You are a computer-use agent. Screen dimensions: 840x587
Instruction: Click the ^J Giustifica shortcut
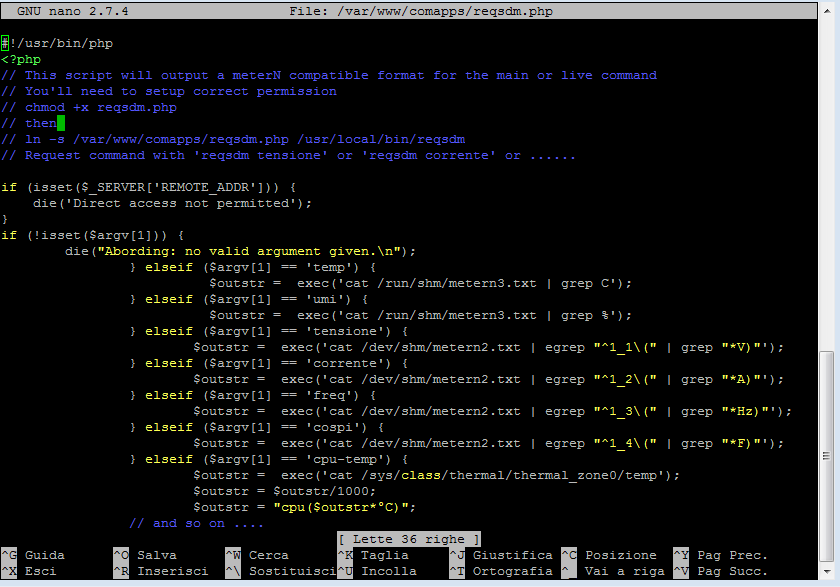(501, 555)
